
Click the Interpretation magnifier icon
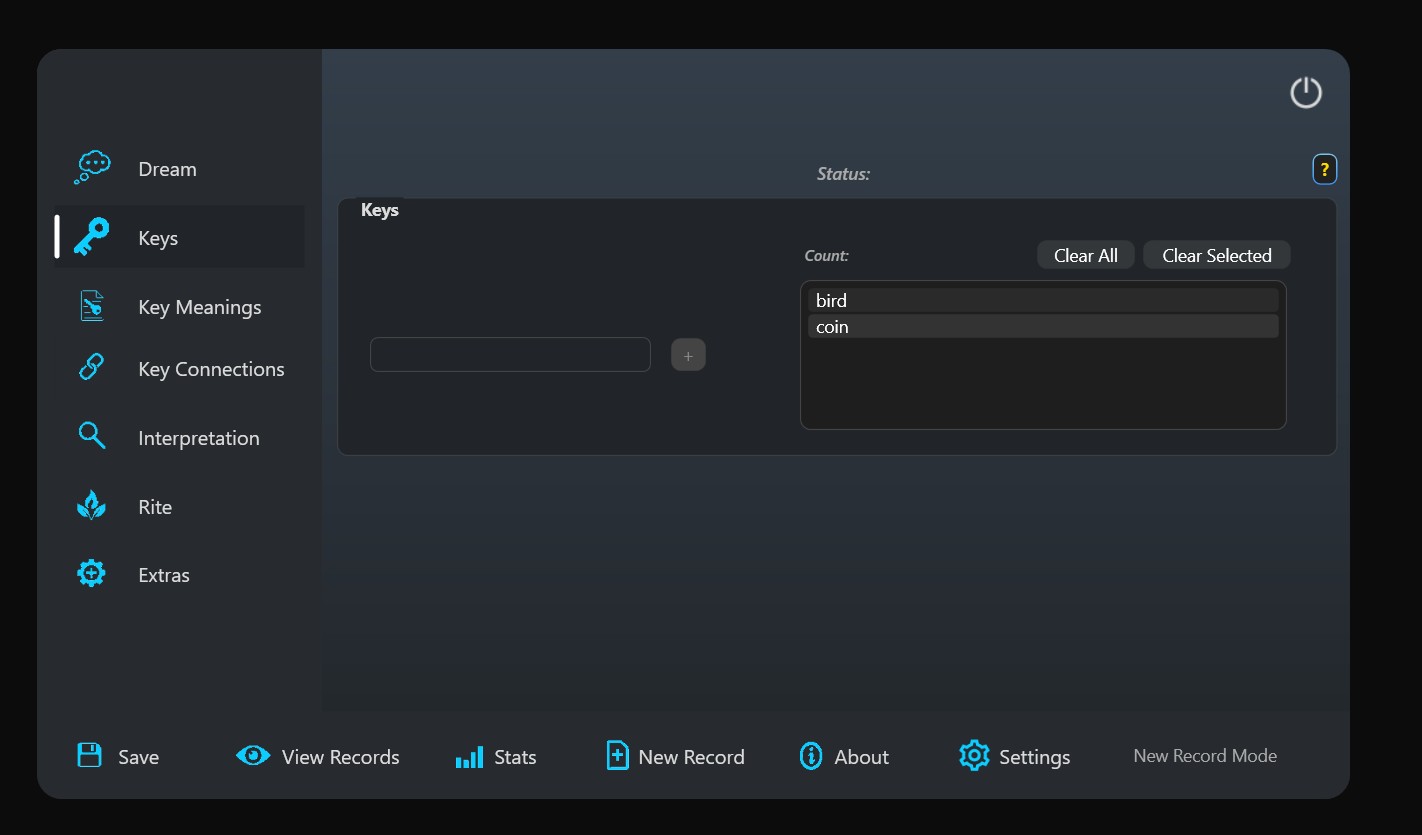point(92,436)
